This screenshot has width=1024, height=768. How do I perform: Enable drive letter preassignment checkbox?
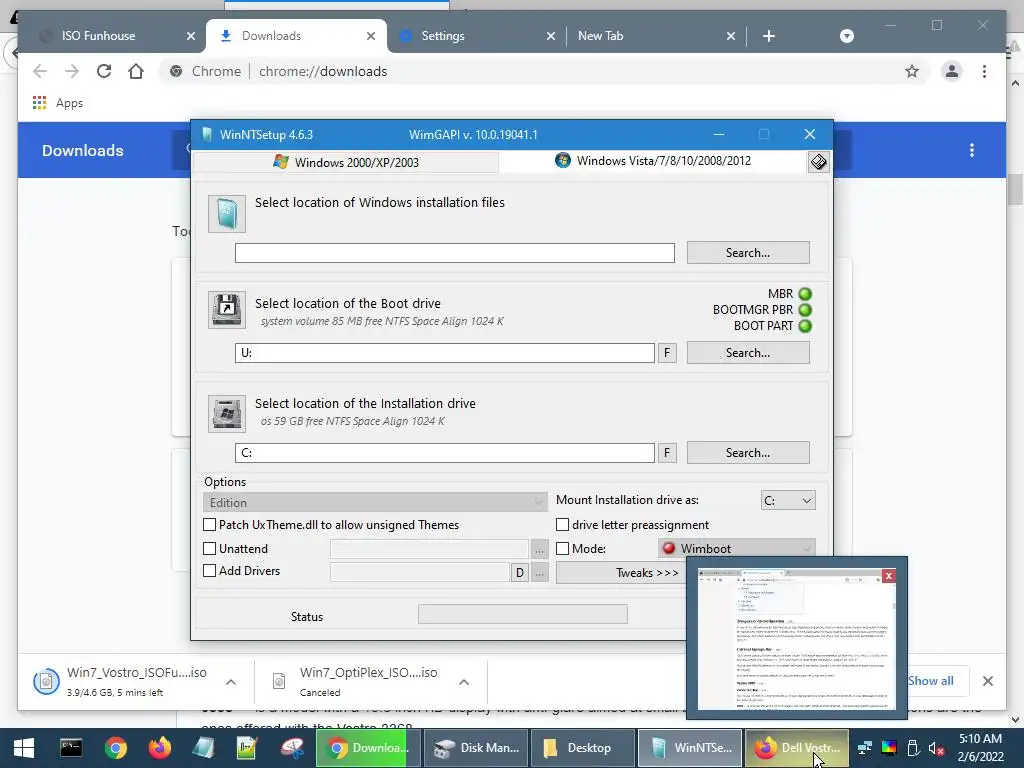[562, 524]
